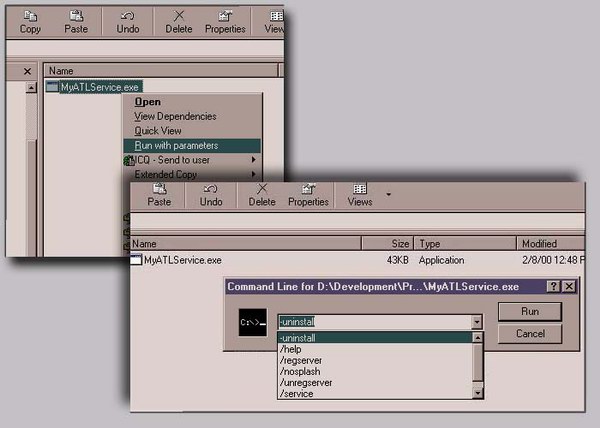This screenshot has height=428, width=600.
Task: Click the C:\> command prompt icon
Action: pos(253,322)
